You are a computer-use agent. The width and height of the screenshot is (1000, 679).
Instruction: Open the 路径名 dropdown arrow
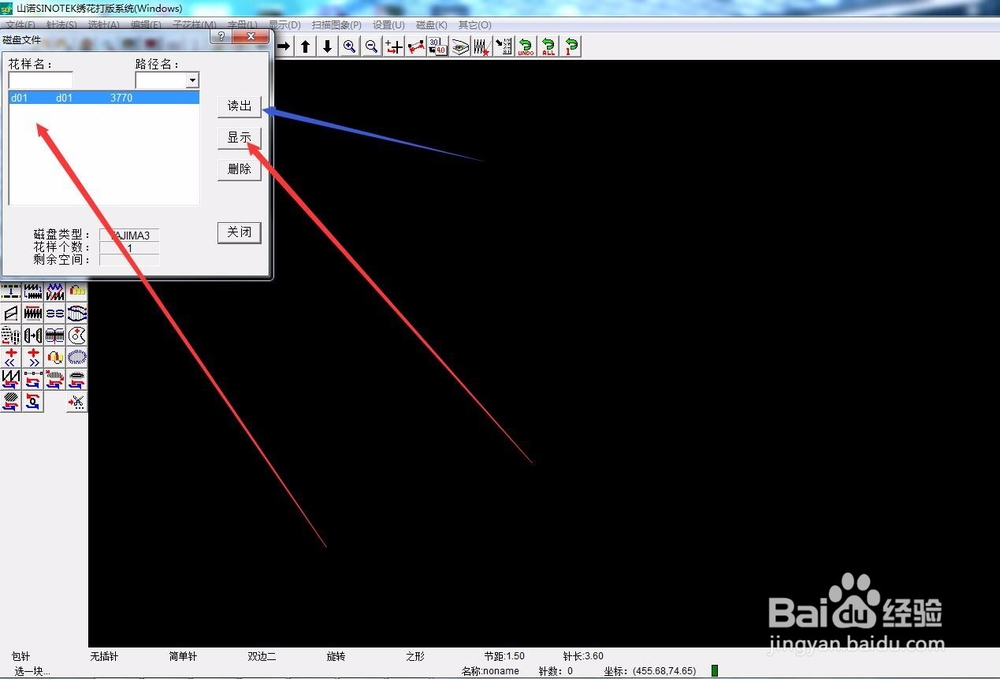(x=192, y=80)
